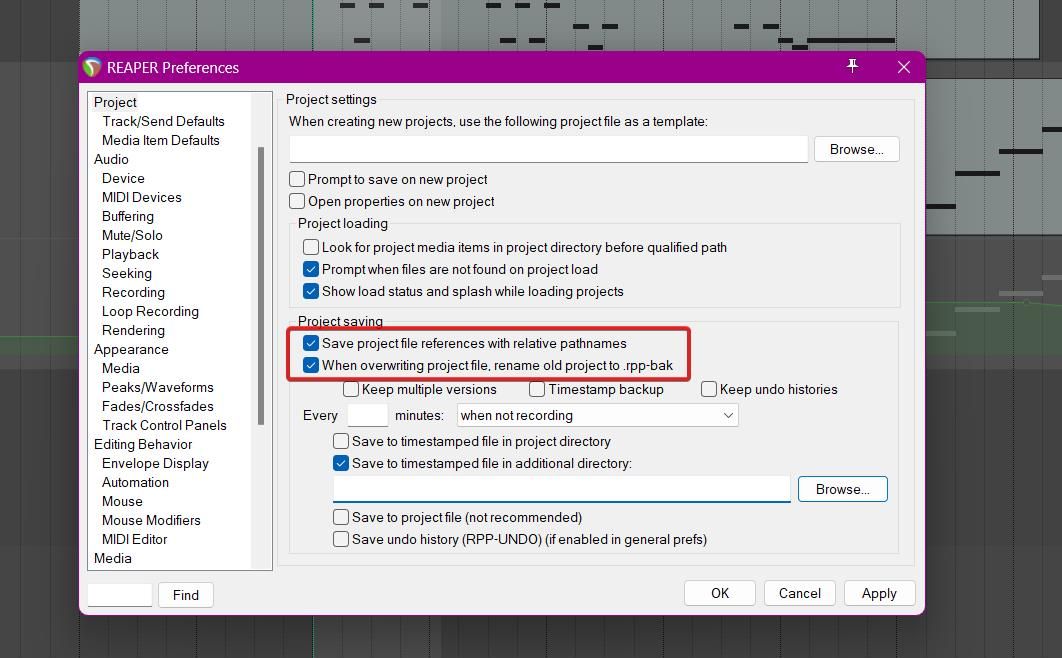Turn on "Timestamp backup"
Viewport: 1062px width, 658px height.
tap(537, 389)
